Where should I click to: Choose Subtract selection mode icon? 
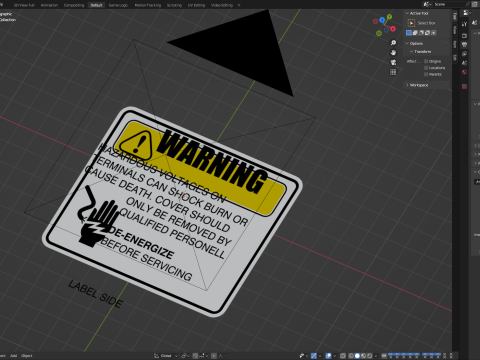click(421, 33)
